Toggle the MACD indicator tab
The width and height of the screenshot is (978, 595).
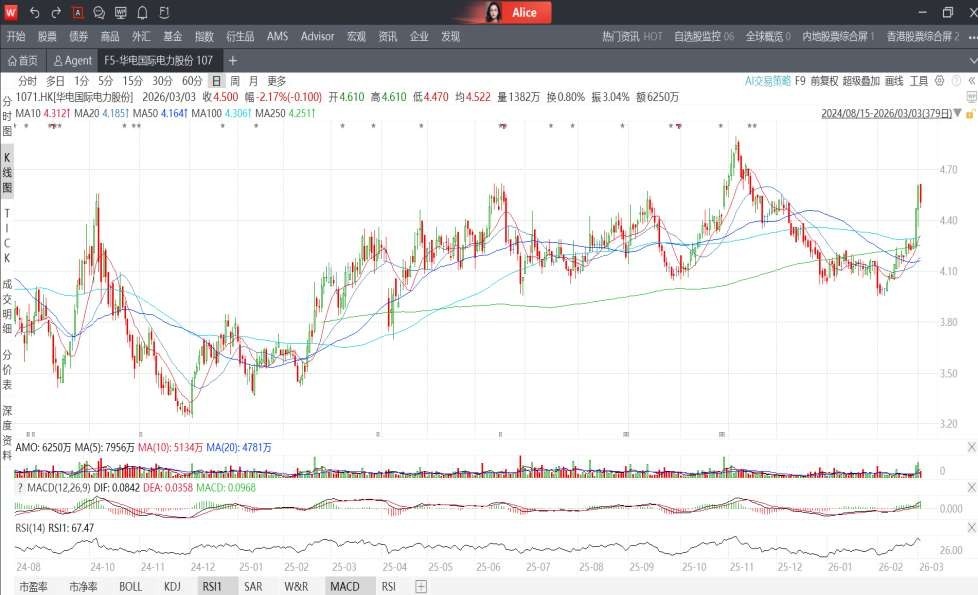pyautogui.click(x=344, y=587)
